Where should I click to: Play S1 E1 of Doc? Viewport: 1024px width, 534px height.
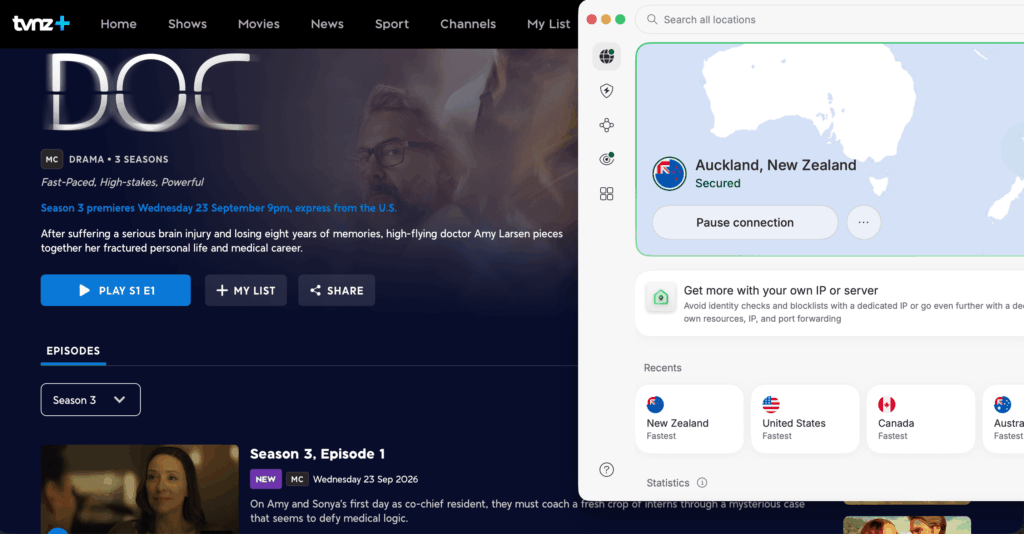(x=116, y=291)
